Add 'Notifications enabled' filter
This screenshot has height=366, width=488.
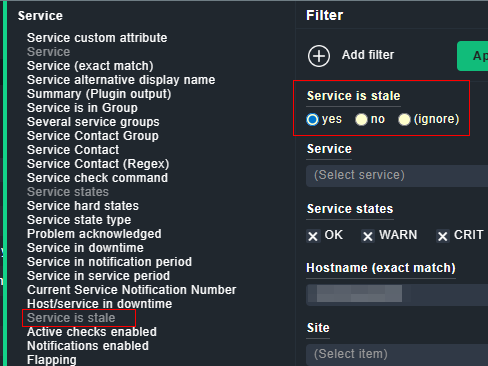click(x=88, y=346)
